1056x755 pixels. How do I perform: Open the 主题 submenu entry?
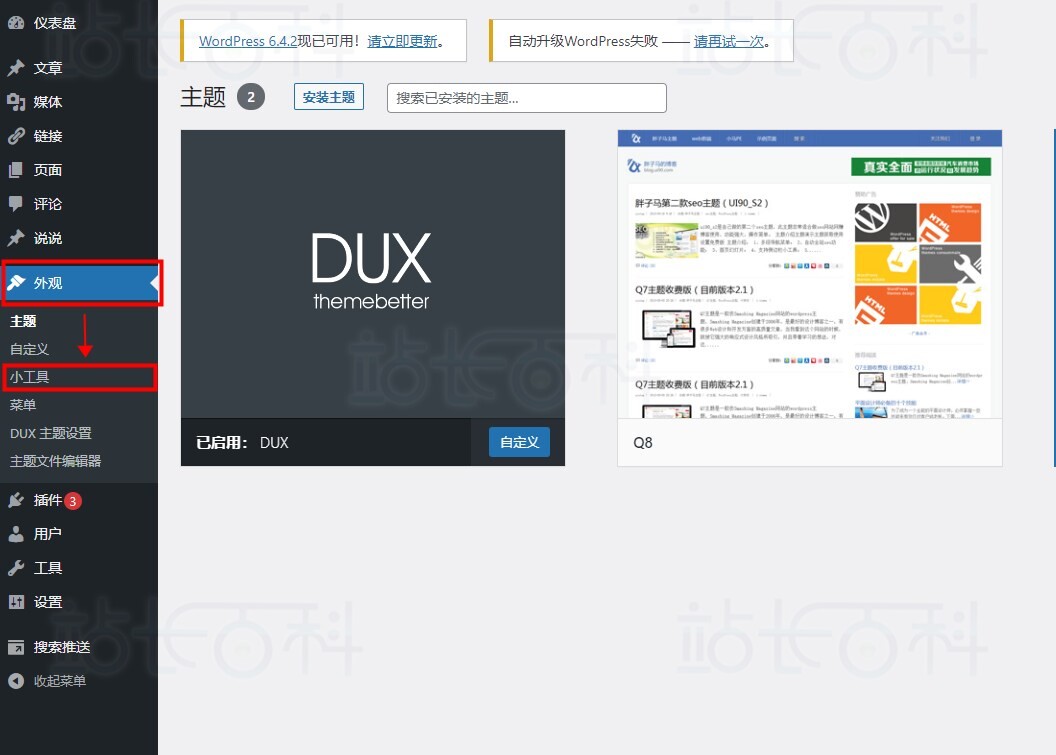pos(23,321)
